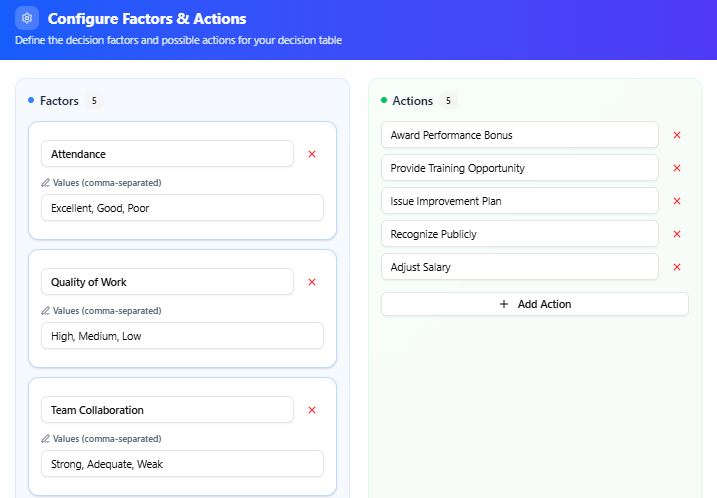The image size is (717, 498).
Task: Remove the Provide Training Opportunity action
Action: (x=677, y=168)
